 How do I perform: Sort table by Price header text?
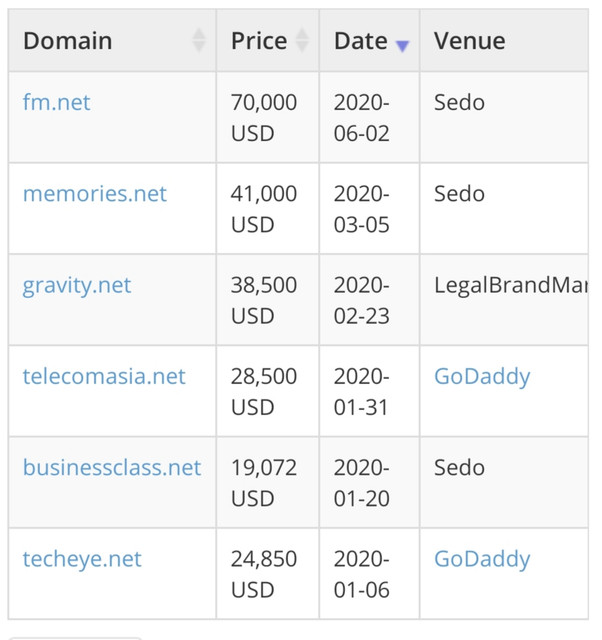[259, 41]
